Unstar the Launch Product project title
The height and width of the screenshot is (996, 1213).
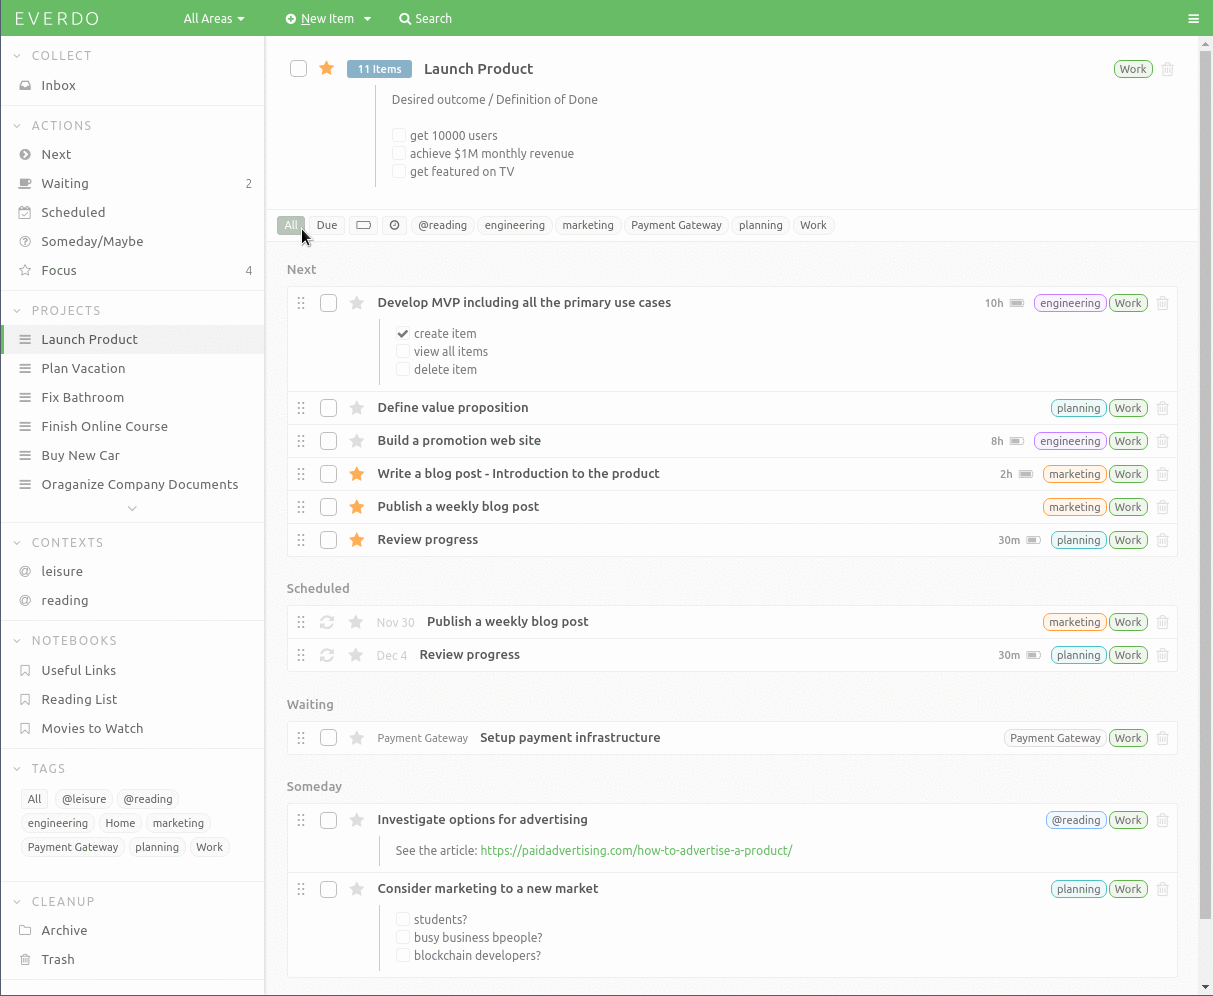(326, 68)
